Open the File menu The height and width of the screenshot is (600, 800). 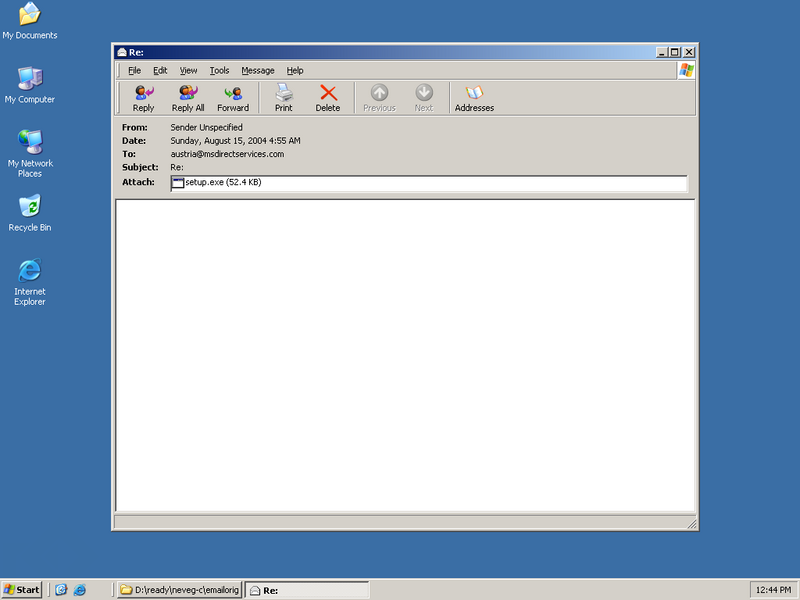pos(134,70)
